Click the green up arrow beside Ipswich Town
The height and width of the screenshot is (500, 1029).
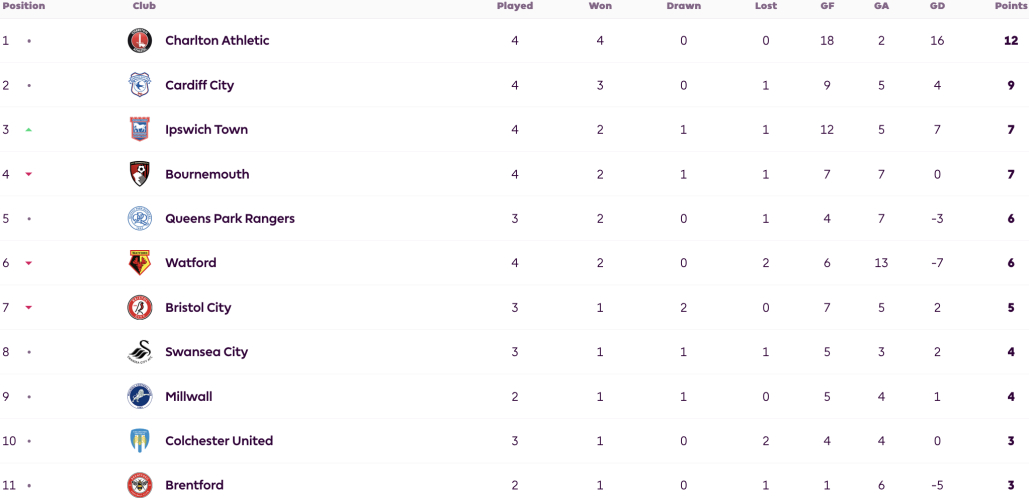tap(29, 130)
